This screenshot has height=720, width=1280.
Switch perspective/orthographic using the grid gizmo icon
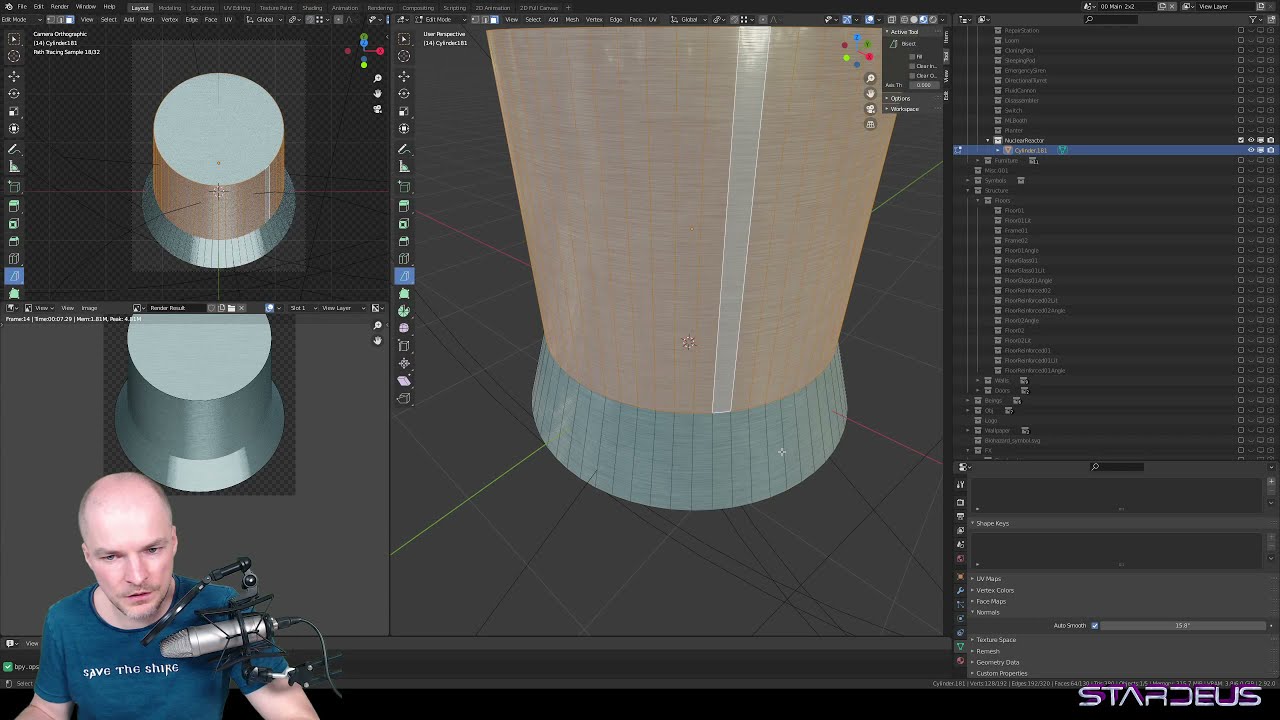pyautogui.click(x=870, y=124)
